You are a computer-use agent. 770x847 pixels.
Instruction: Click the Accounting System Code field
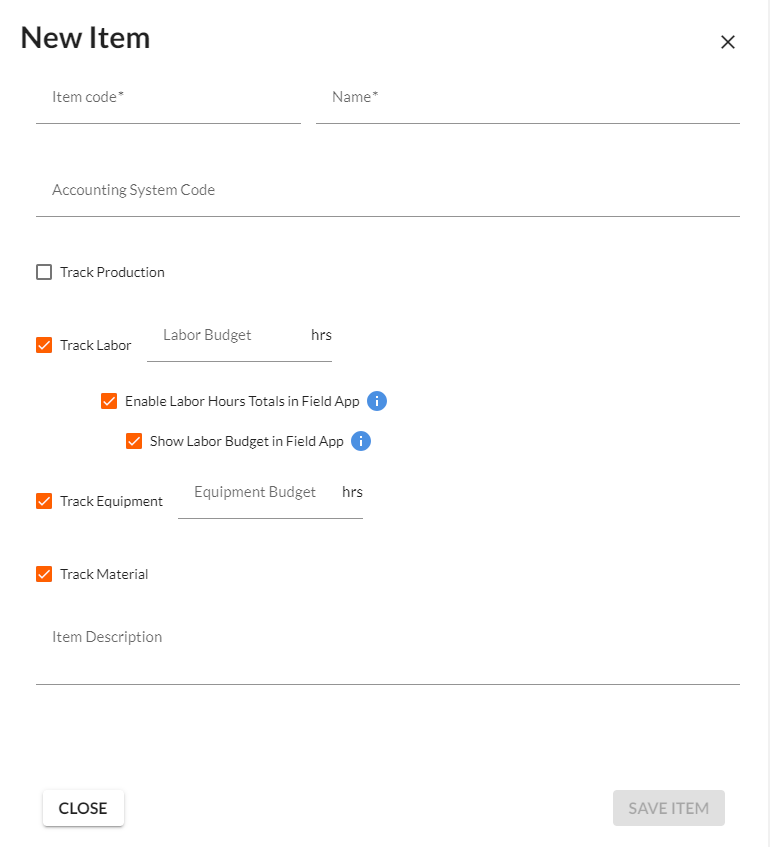click(387, 190)
